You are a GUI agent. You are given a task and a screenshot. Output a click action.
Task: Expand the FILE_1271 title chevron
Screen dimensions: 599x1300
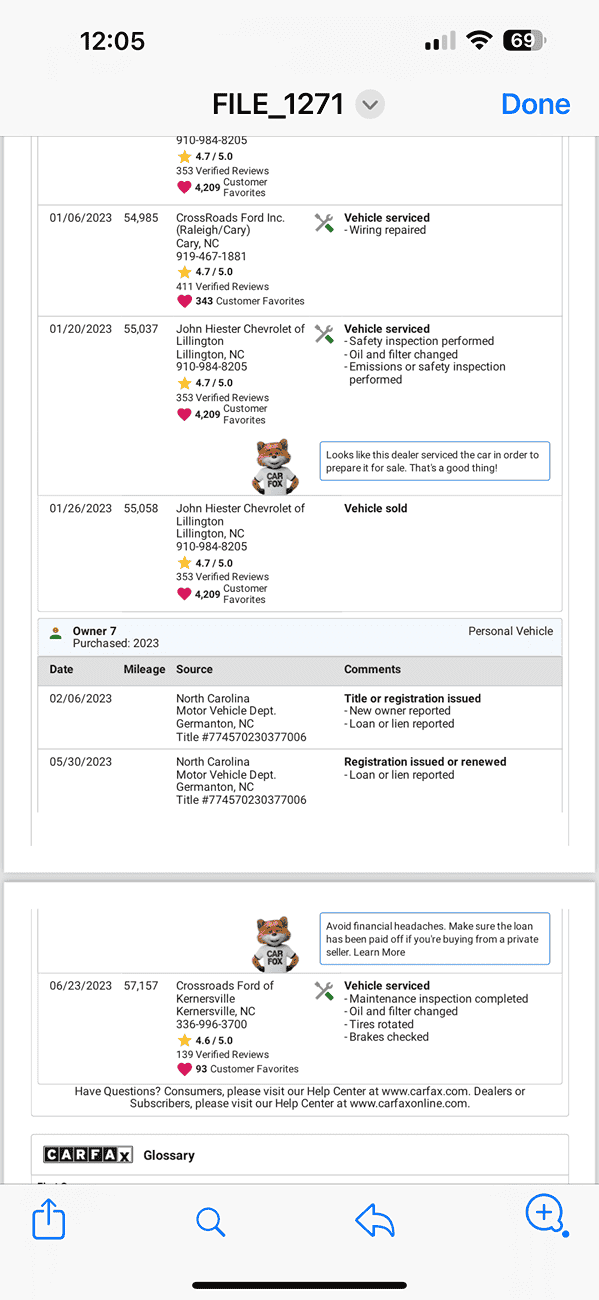coord(370,104)
